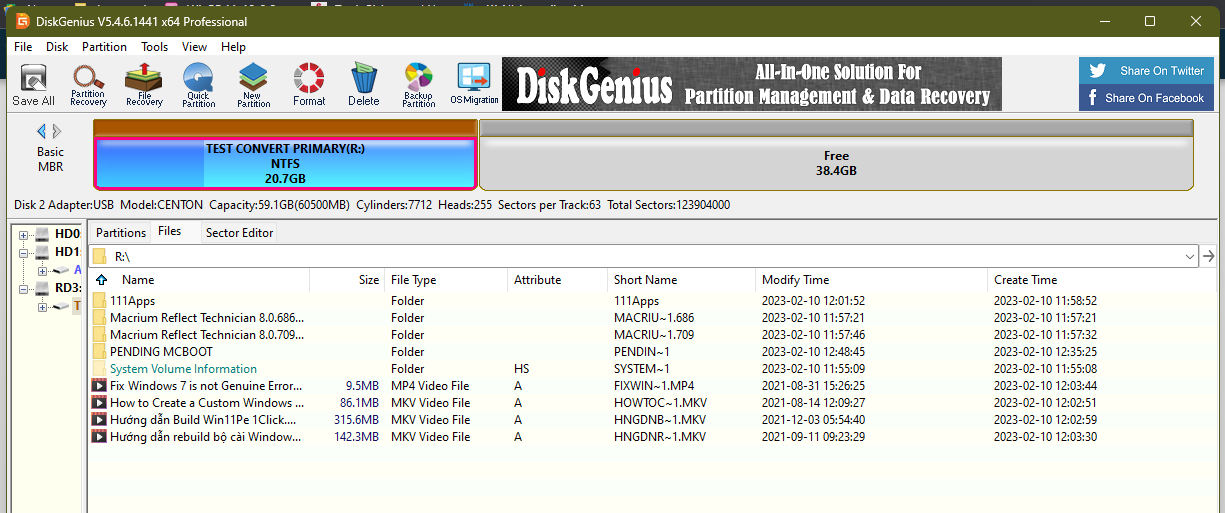
Task: Launch the File Recovery tool
Action: pyautogui.click(x=144, y=84)
